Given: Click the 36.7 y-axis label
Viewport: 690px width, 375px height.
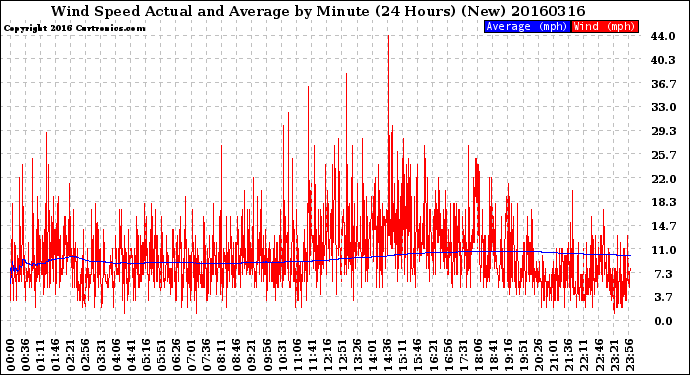Looking at the screenshot, I should [x=663, y=84].
